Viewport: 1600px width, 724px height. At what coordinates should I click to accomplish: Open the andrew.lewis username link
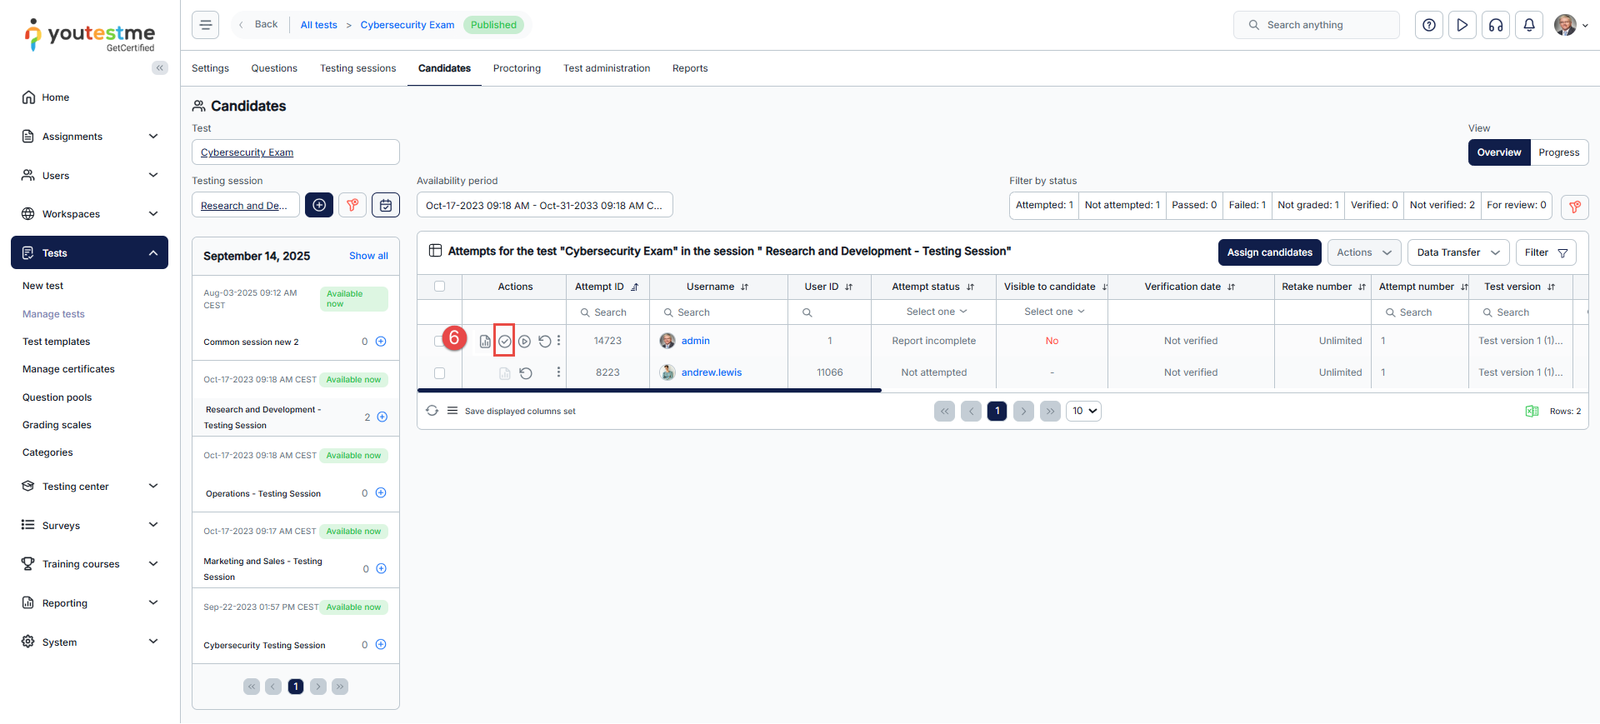pyautogui.click(x=711, y=373)
